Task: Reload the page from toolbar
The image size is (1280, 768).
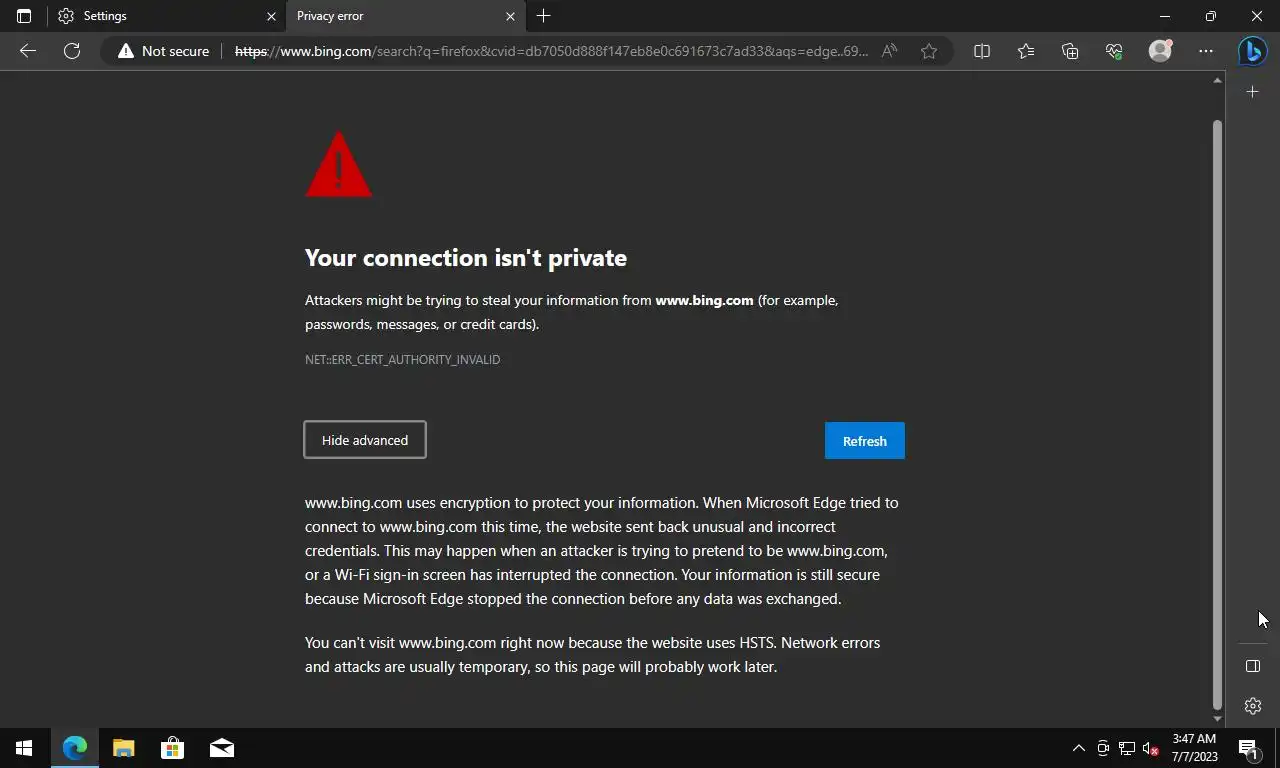Action: point(72,51)
